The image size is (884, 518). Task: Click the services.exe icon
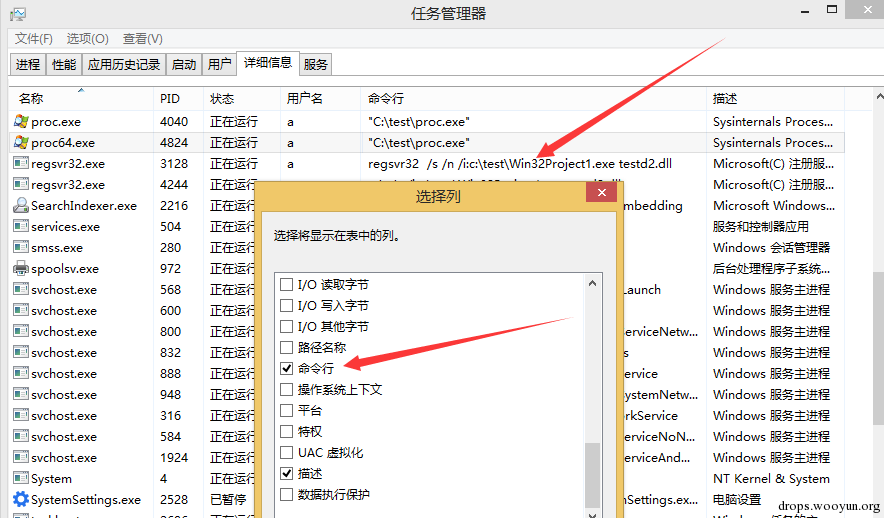[x=21, y=226]
